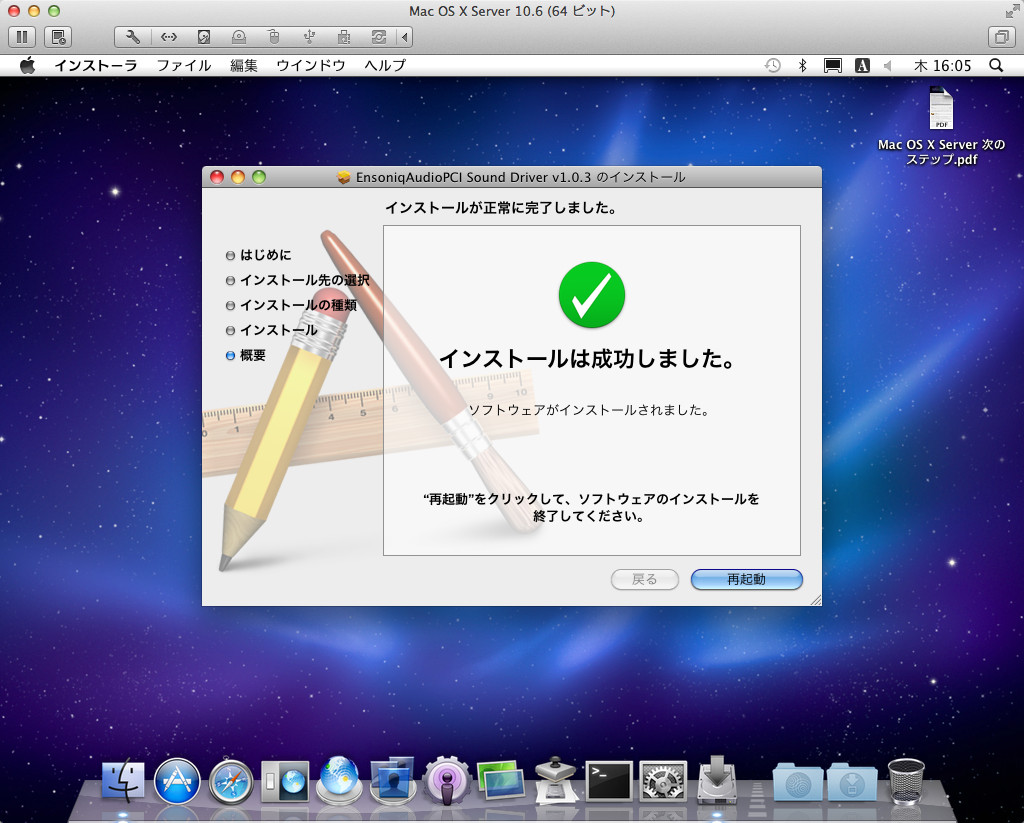Click the Installer disk-arrow Dock icon

pos(716,781)
